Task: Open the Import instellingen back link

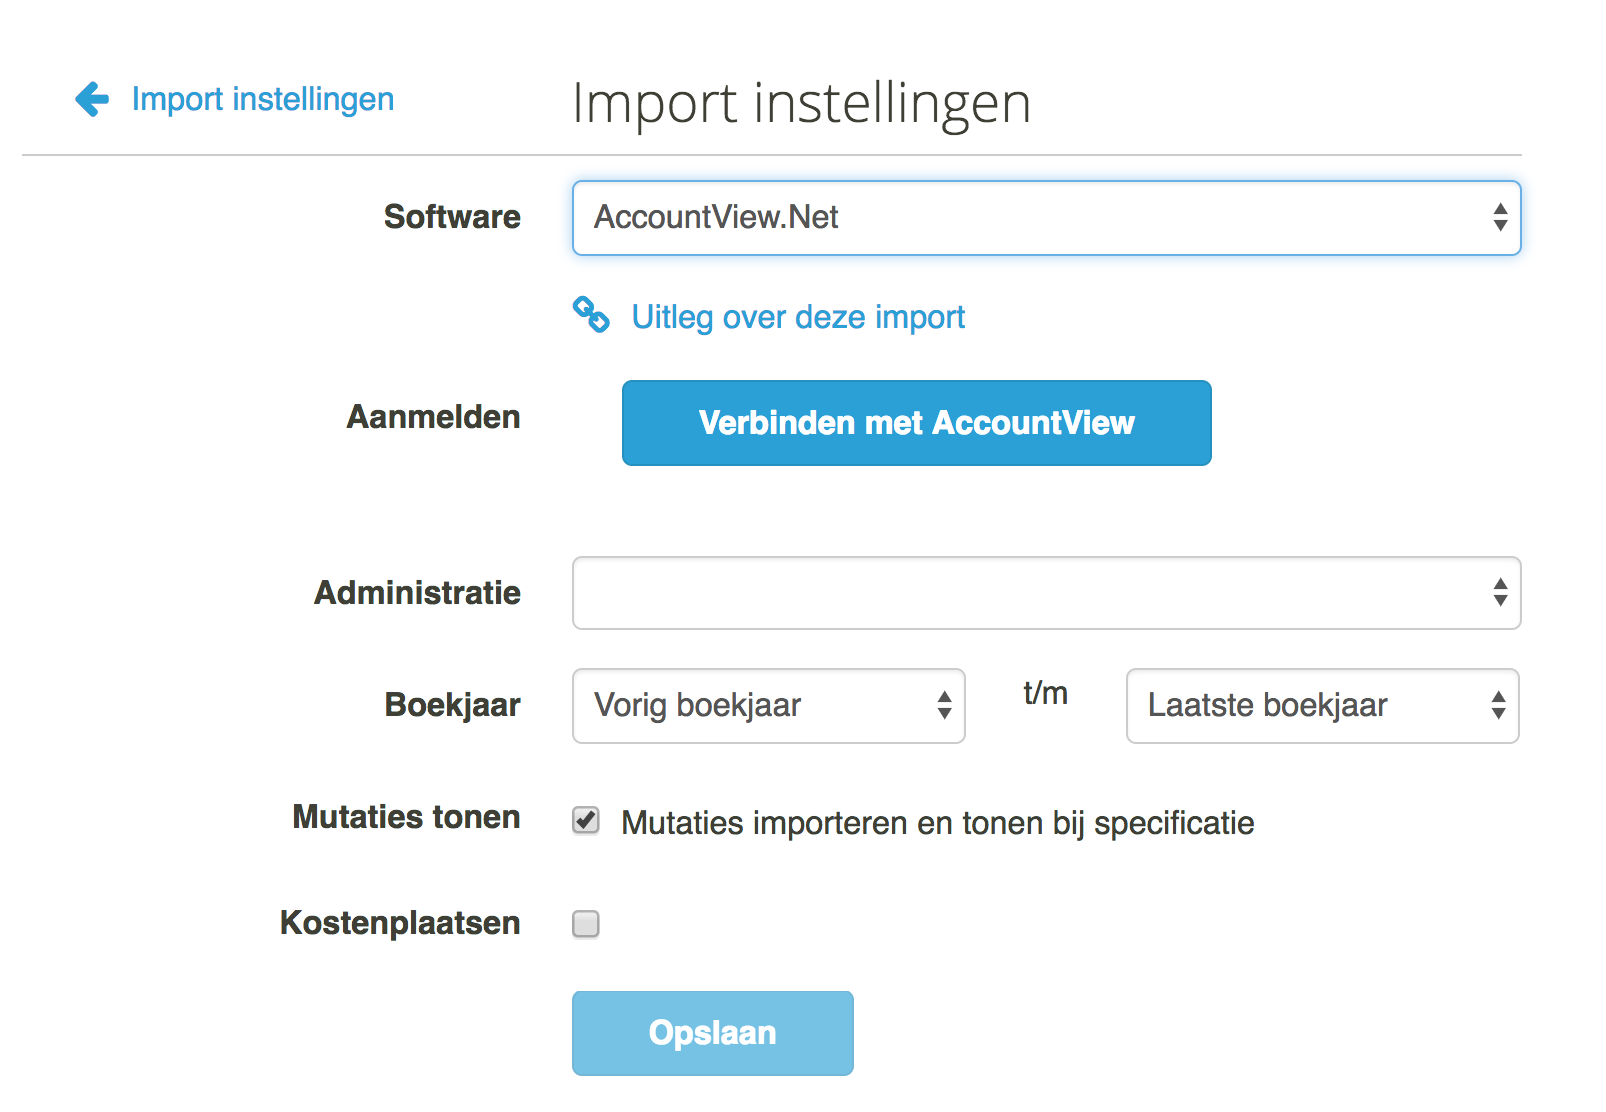Action: 263,99
